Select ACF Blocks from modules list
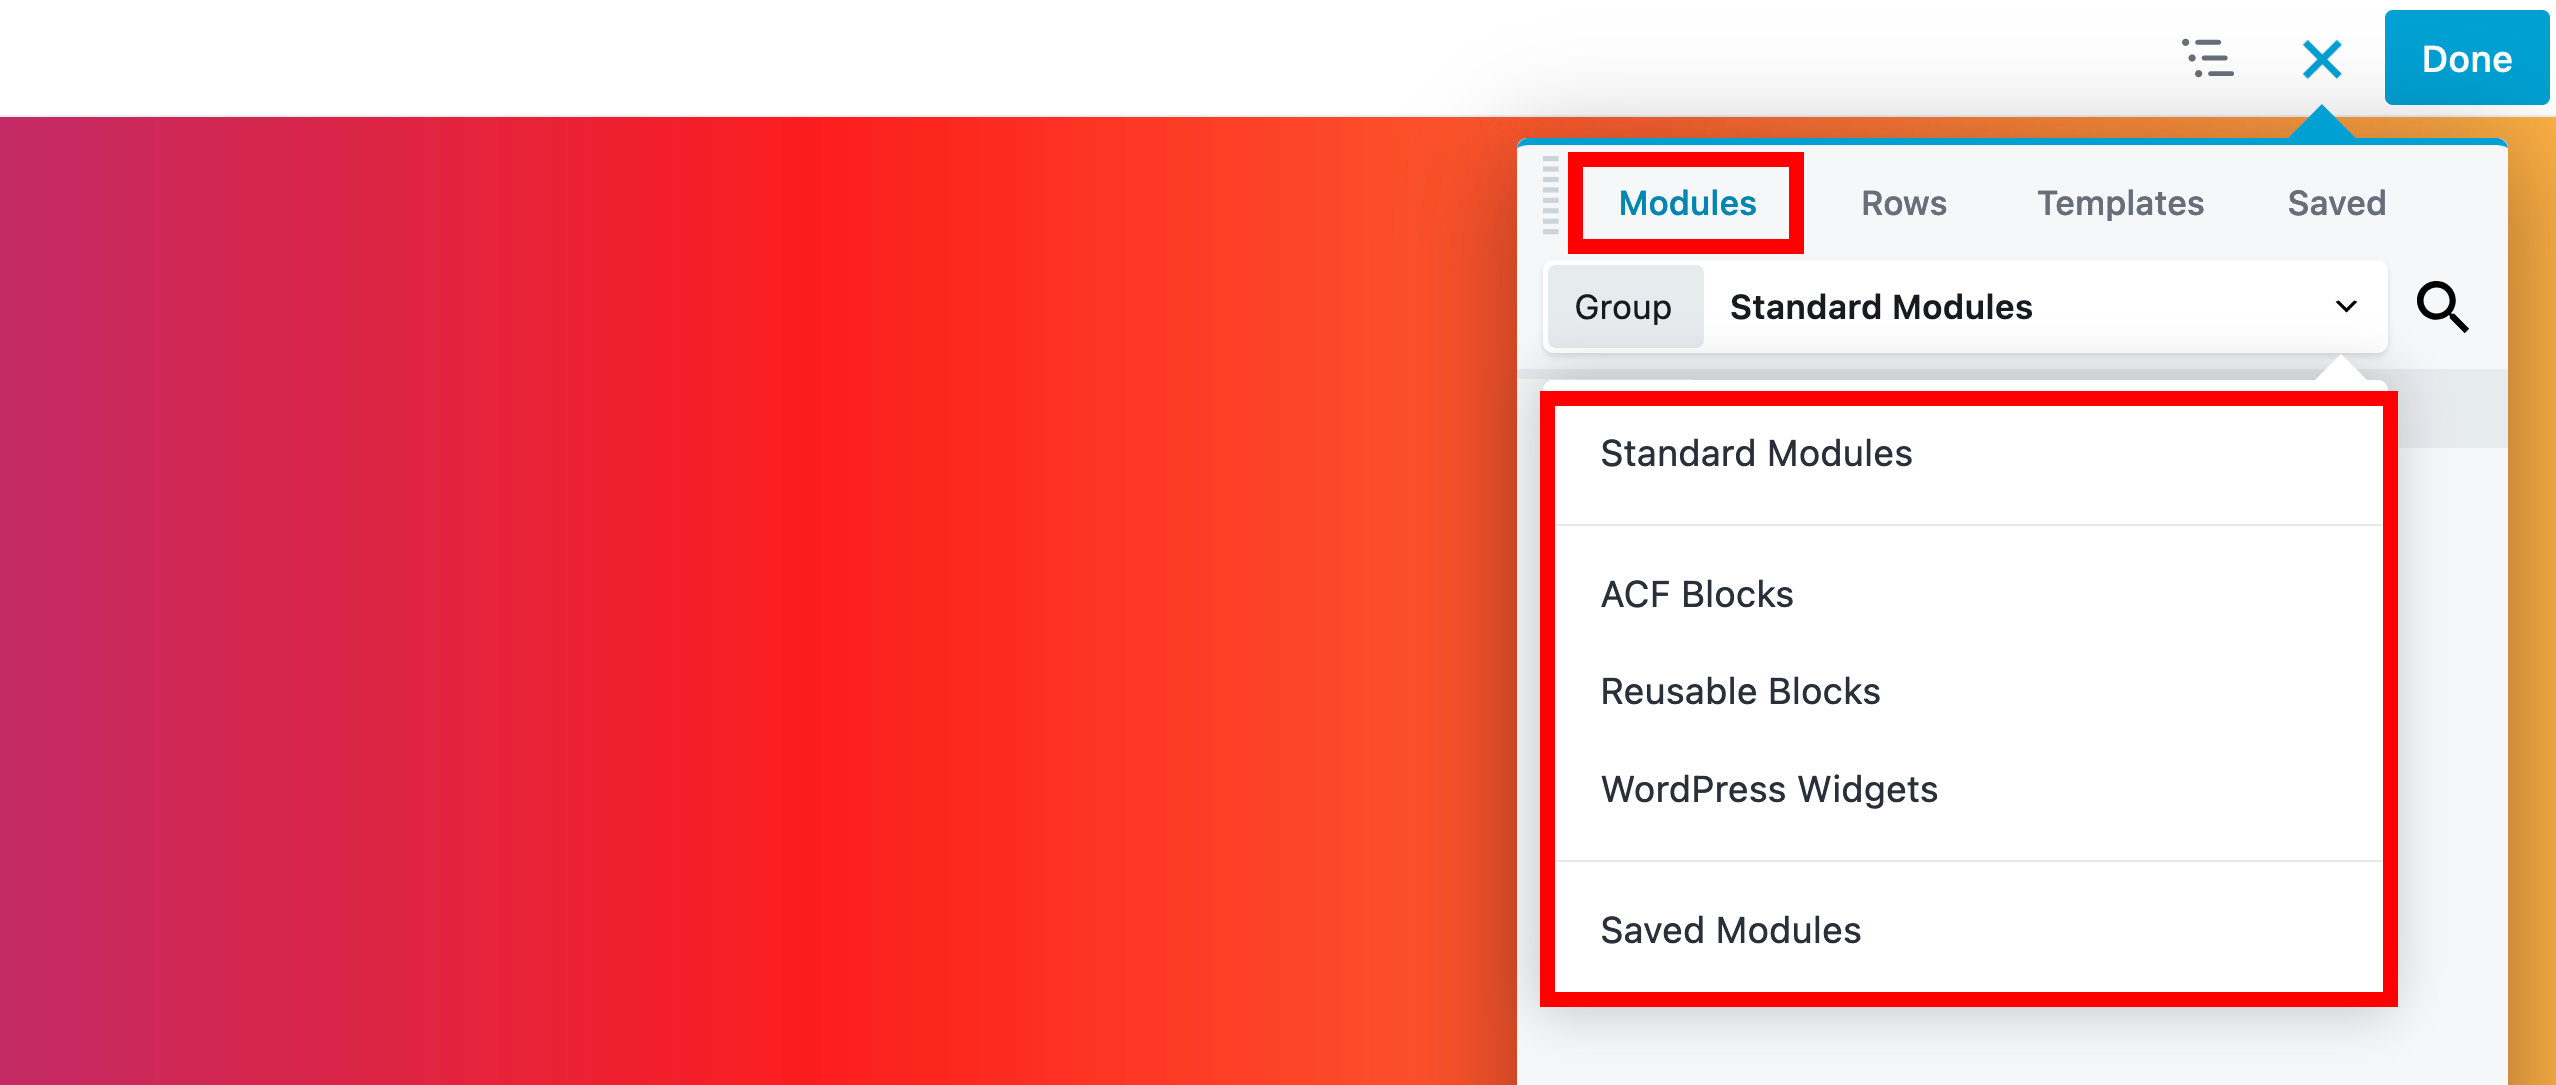This screenshot has height=1085, width=2556. tap(1702, 593)
